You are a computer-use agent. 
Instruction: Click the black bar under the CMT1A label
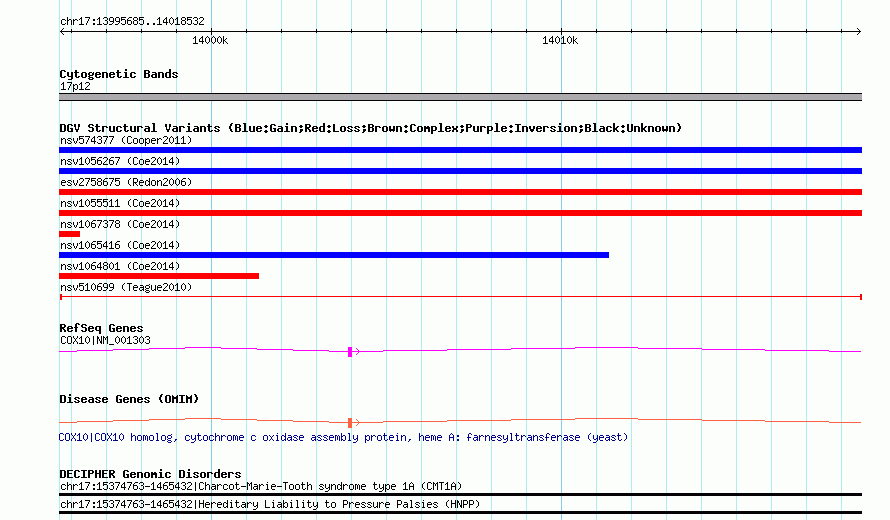click(460, 494)
